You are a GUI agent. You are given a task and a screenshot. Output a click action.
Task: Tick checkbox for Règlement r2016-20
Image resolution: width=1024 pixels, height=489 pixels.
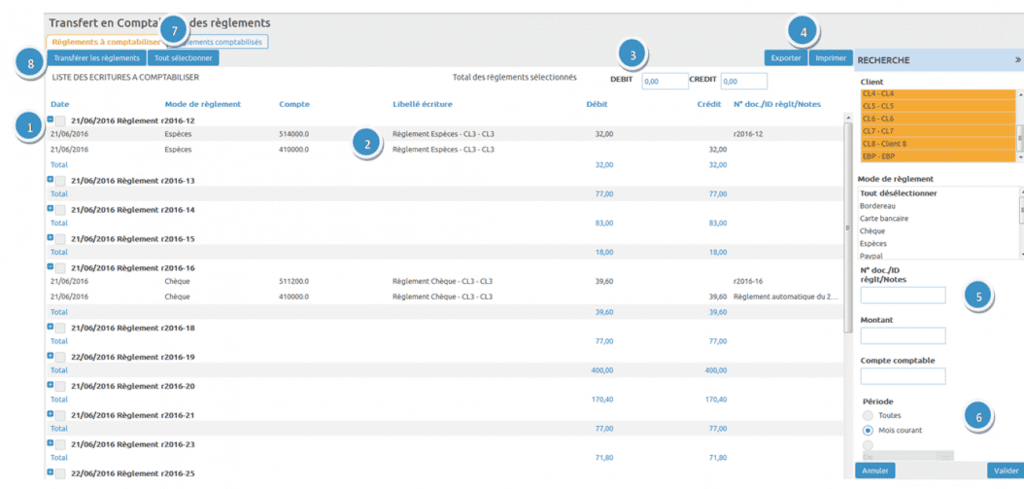coord(60,386)
